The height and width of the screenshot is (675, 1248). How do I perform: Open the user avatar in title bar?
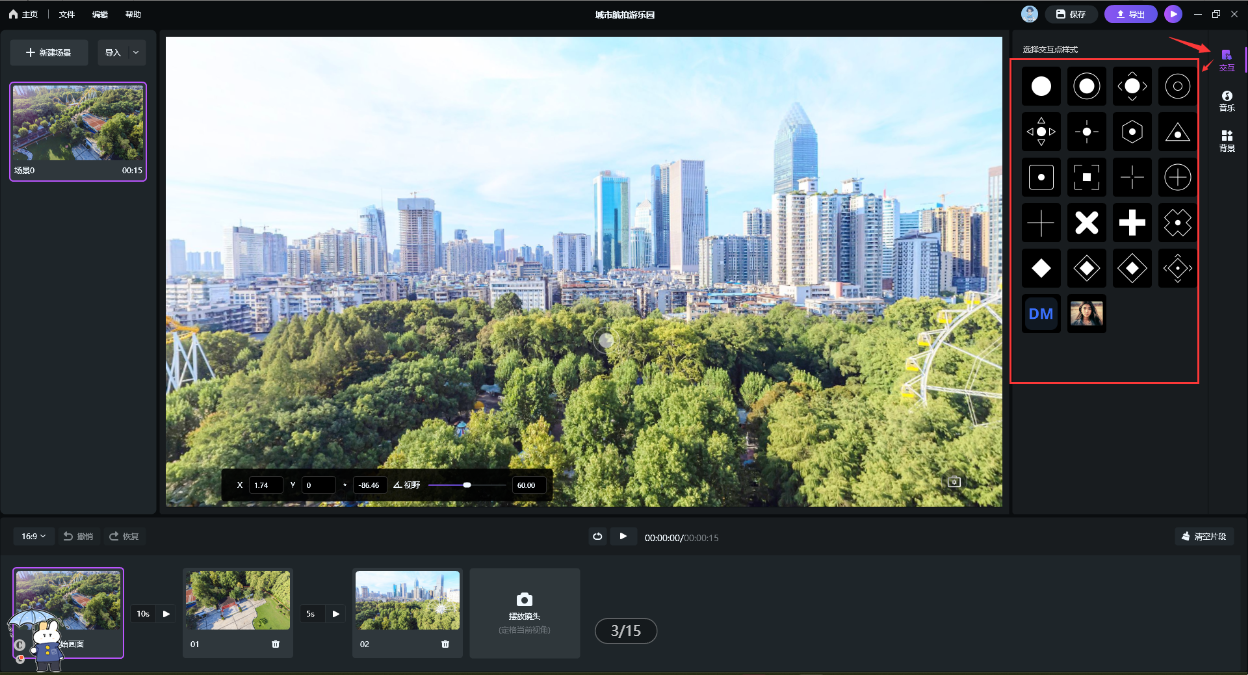tap(1029, 14)
